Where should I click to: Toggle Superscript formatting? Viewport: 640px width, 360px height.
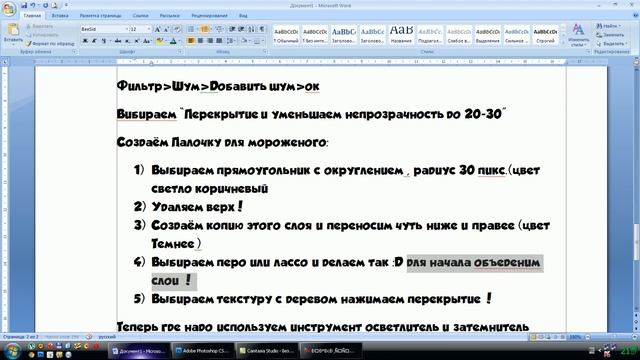tap(137, 41)
